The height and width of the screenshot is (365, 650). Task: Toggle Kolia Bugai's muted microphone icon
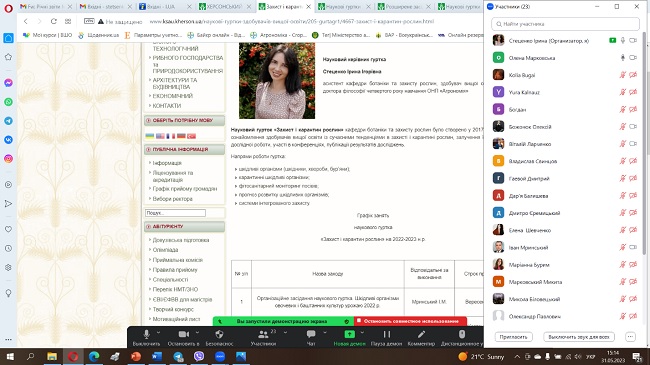tap(622, 75)
